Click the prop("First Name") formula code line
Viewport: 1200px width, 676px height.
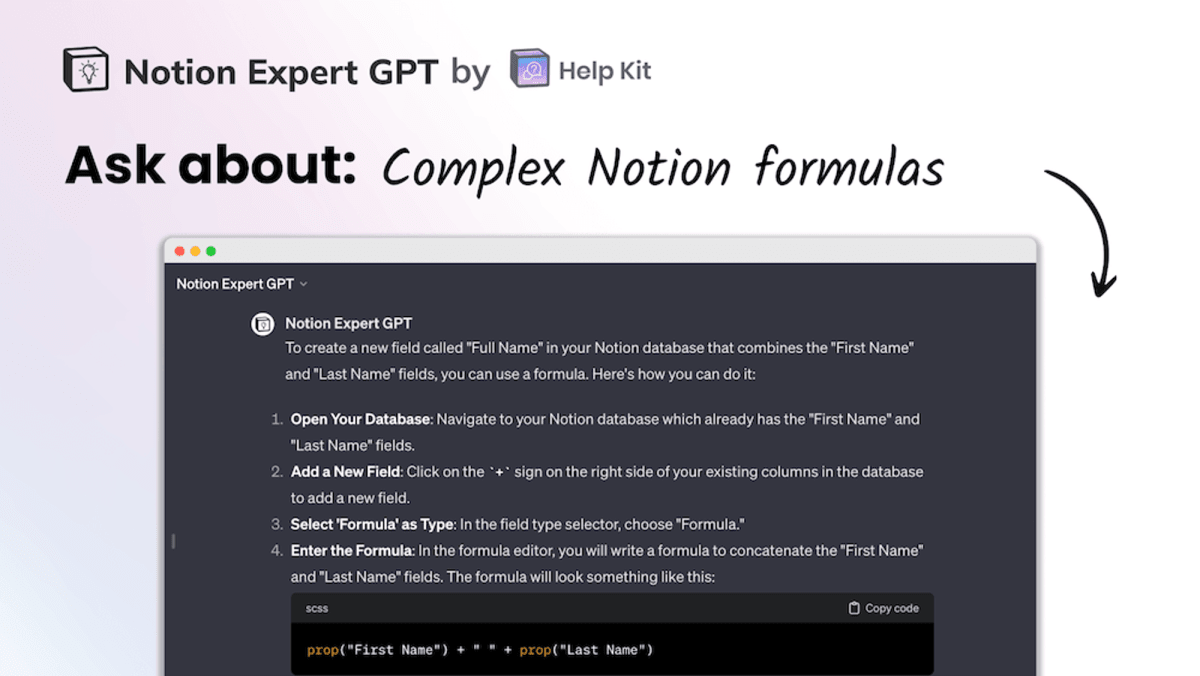click(480, 650)
